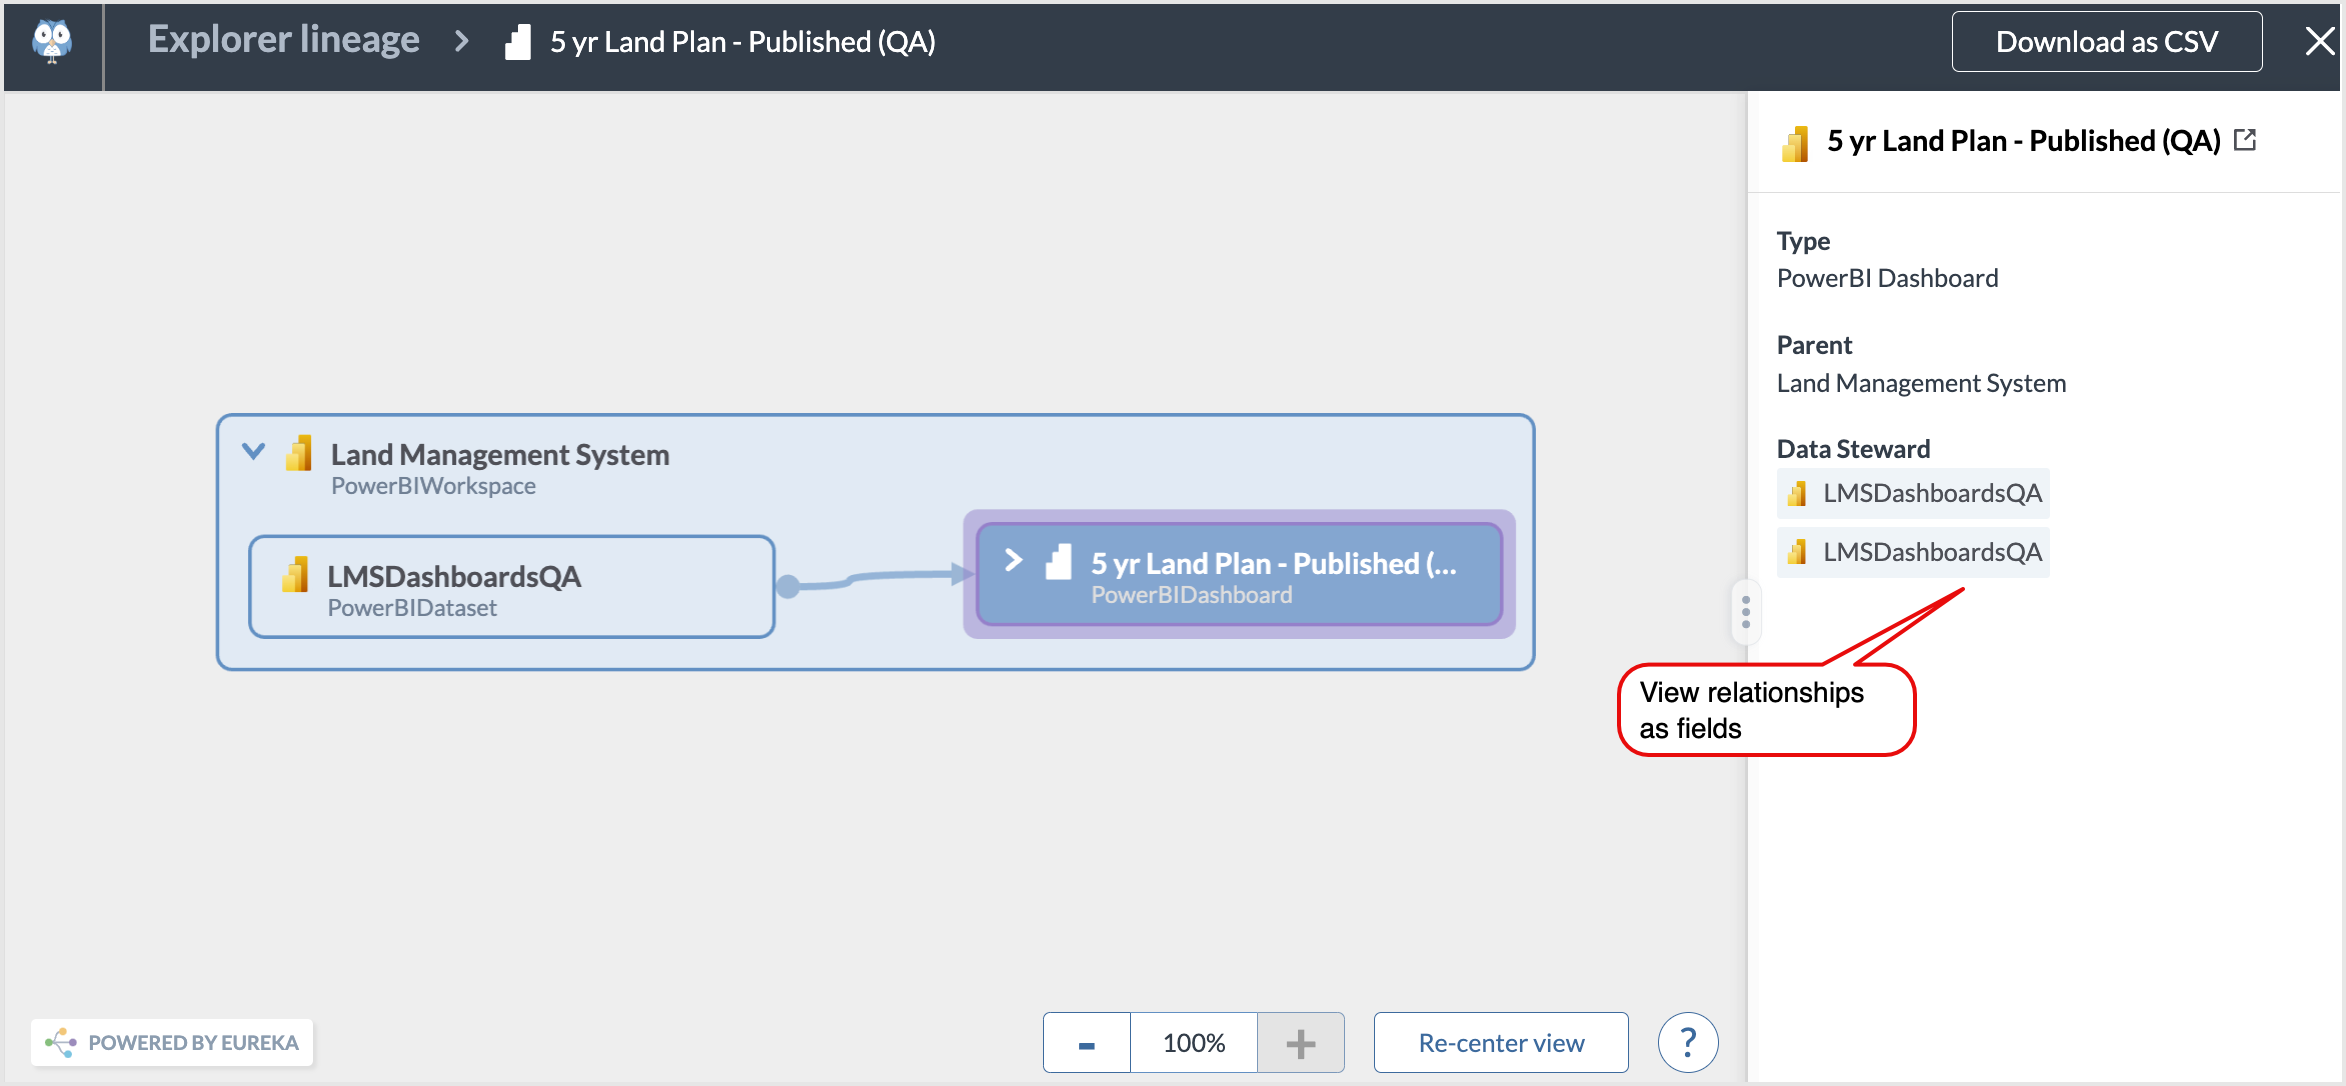Click the PowerBI Dashboard type value
Screen dimensions: 2346x1086
(1887, 278)
